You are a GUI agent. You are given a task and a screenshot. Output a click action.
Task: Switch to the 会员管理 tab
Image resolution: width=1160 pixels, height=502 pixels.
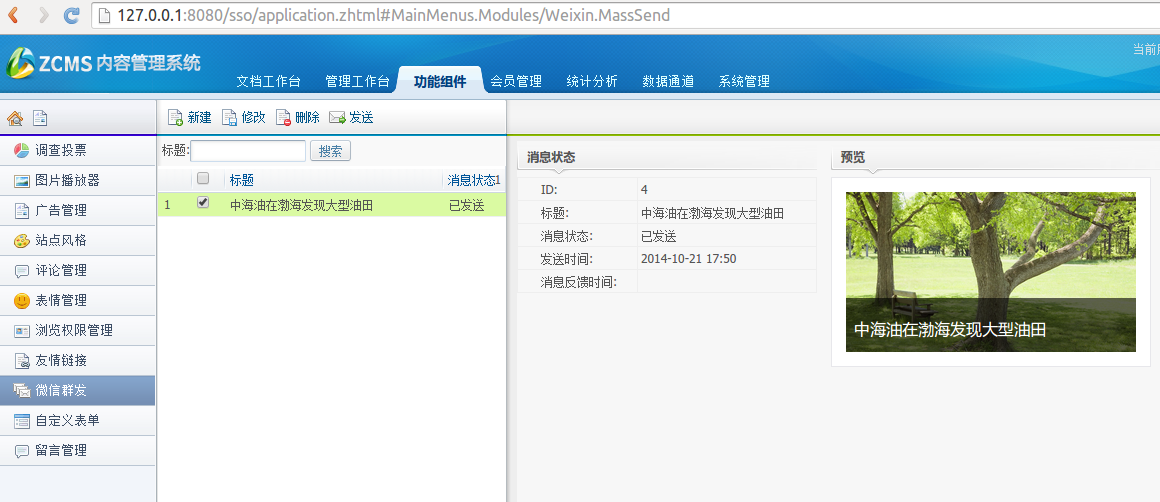[x=516, y=82]
